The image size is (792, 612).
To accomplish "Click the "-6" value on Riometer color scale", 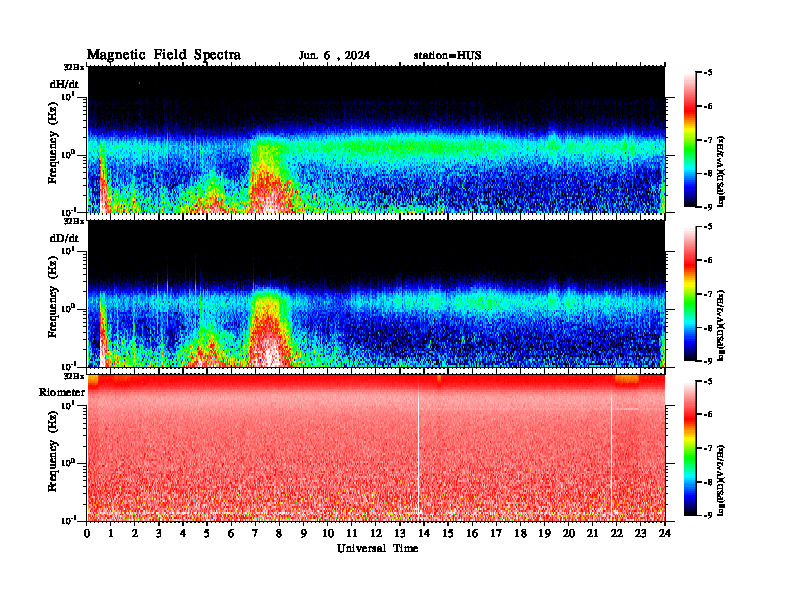I will click(708, 414).
